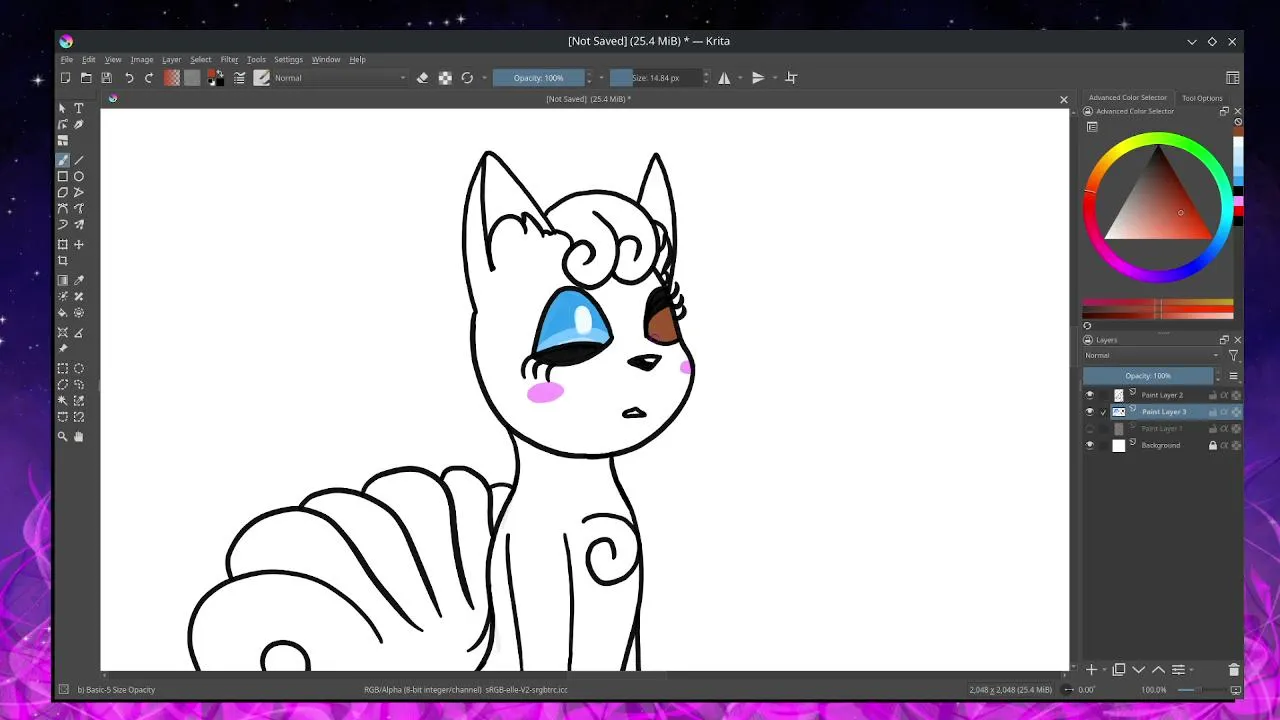Reload the original brush preset
Image resolution: width=1280 pixels, height=720 pixels.
[467, 78]
